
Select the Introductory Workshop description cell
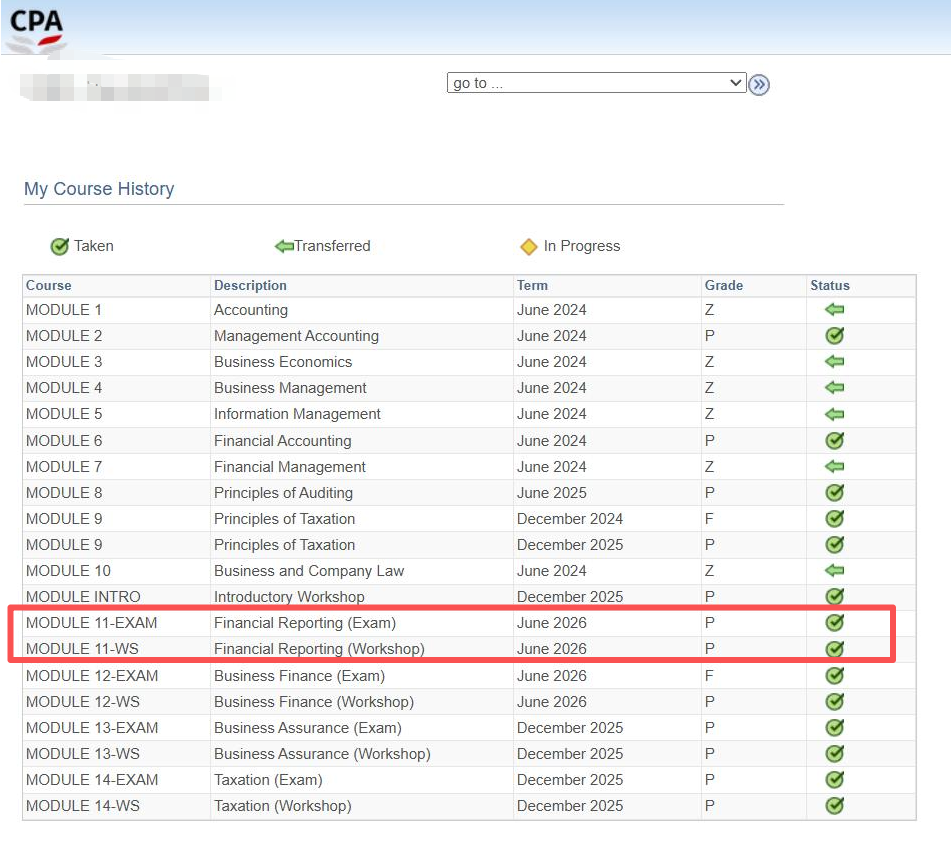(362, 597)
